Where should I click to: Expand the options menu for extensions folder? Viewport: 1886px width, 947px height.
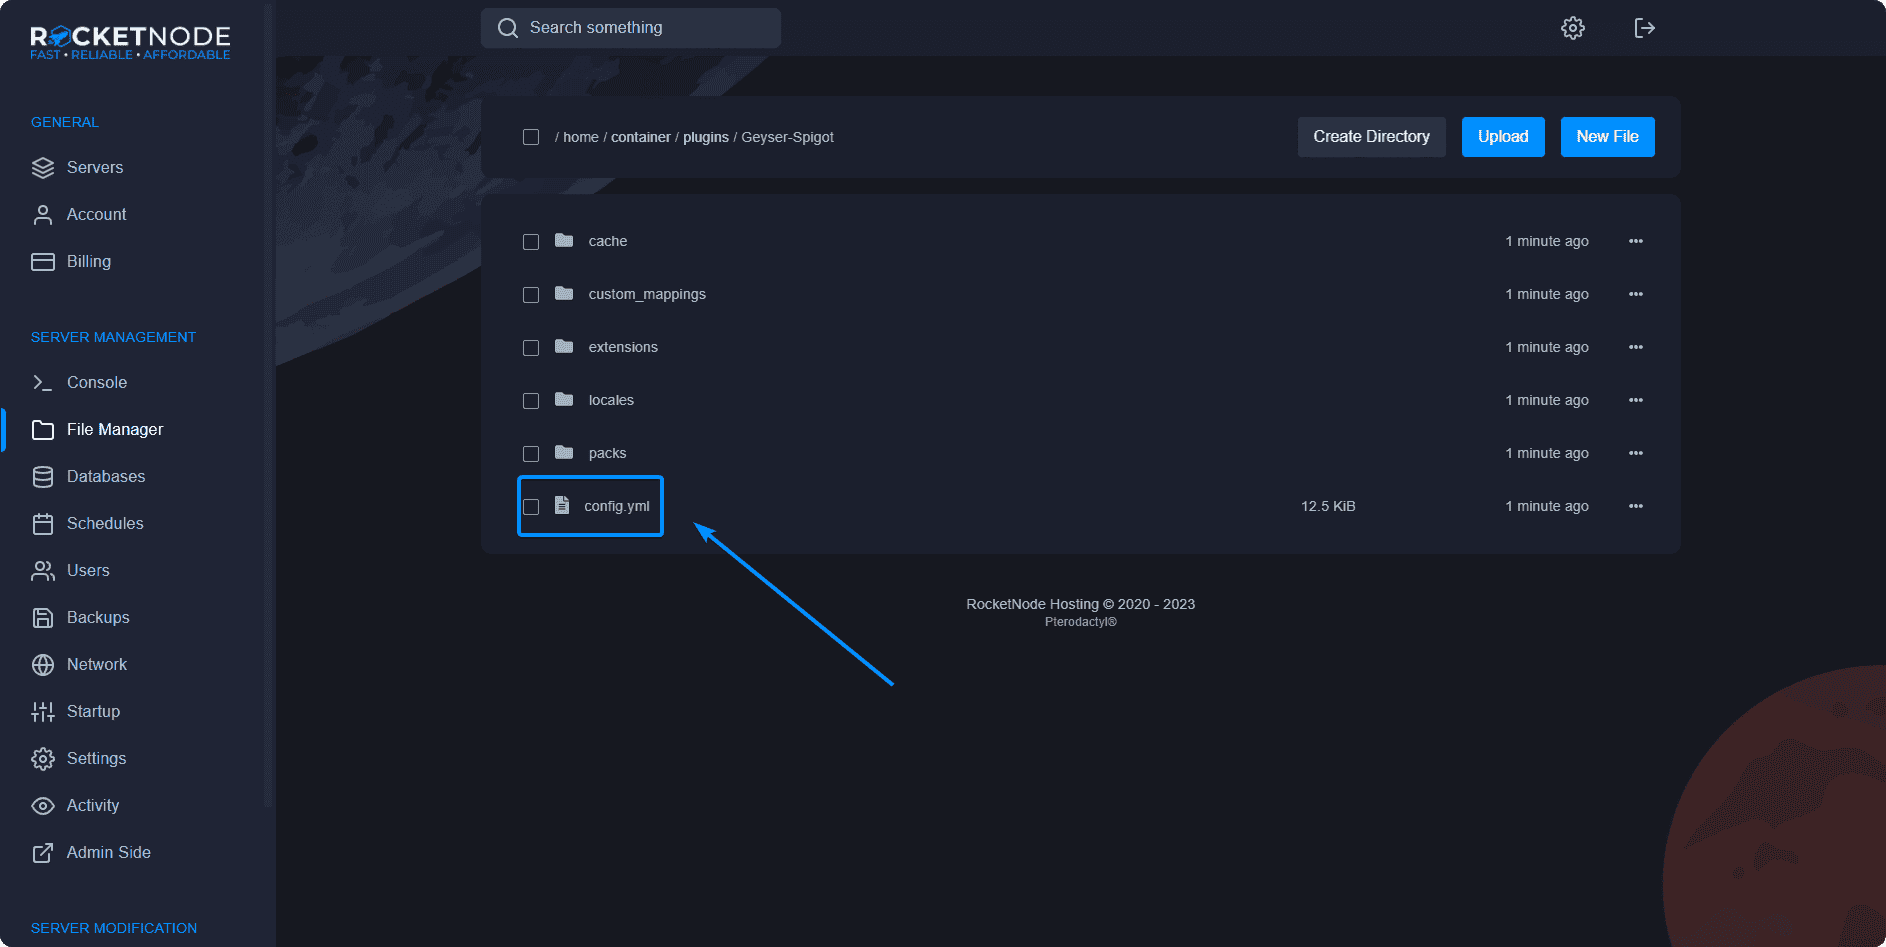click(x=1635, y=347)
